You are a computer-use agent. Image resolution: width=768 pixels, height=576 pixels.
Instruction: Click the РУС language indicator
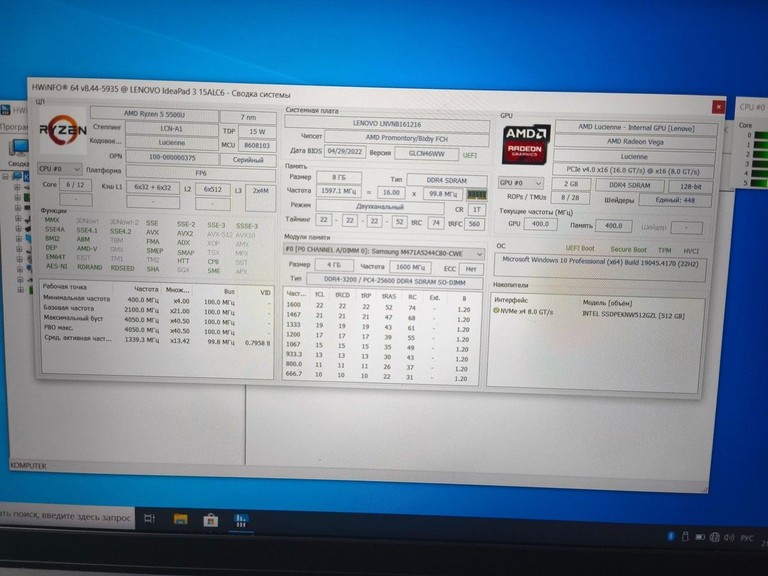click(746, 538)
